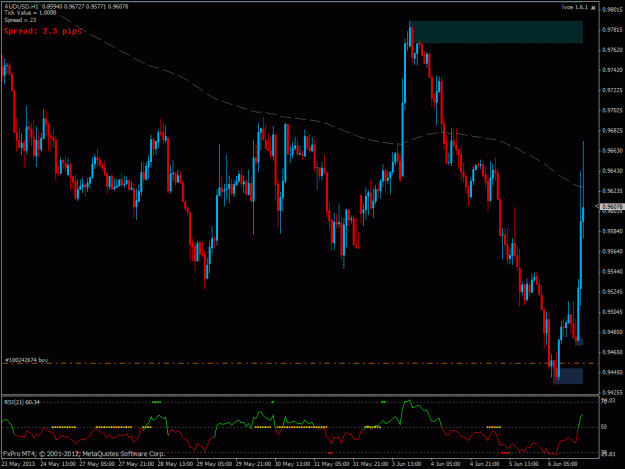The height and width of the screenshot is (469, 625).
Task: Click the 23 May 2013 date label
Action: point(18,464)
